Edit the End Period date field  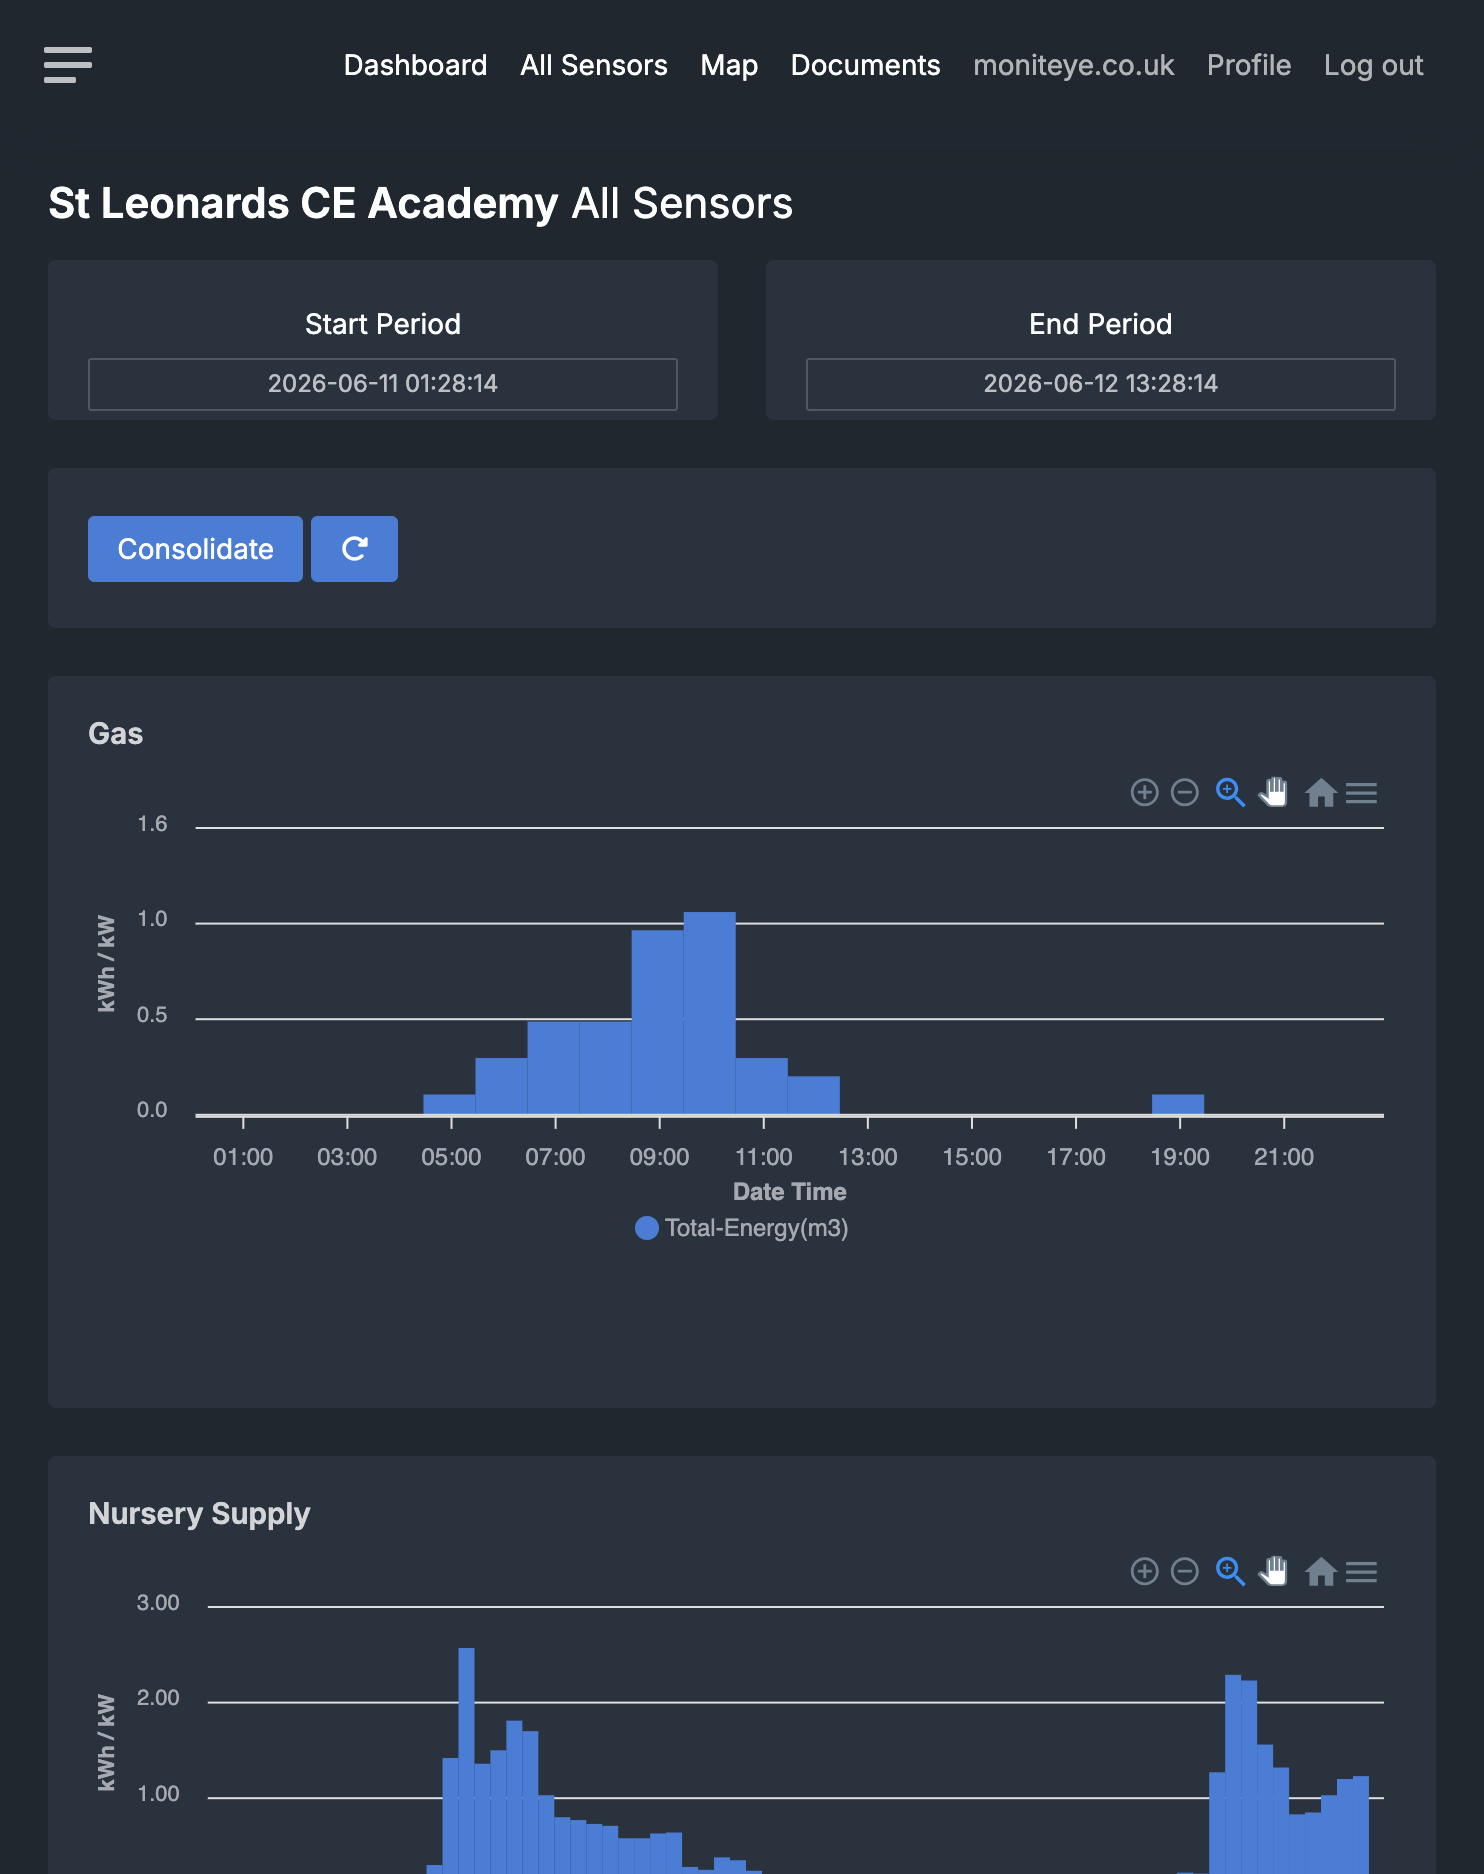coord(1101,384)
